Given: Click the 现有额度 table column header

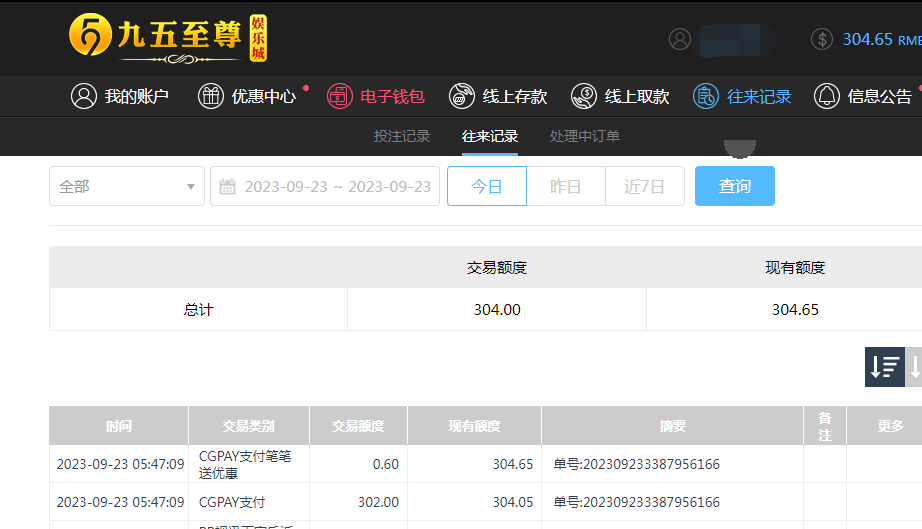Looking at the screenshot, I should [x=474, y=426].
